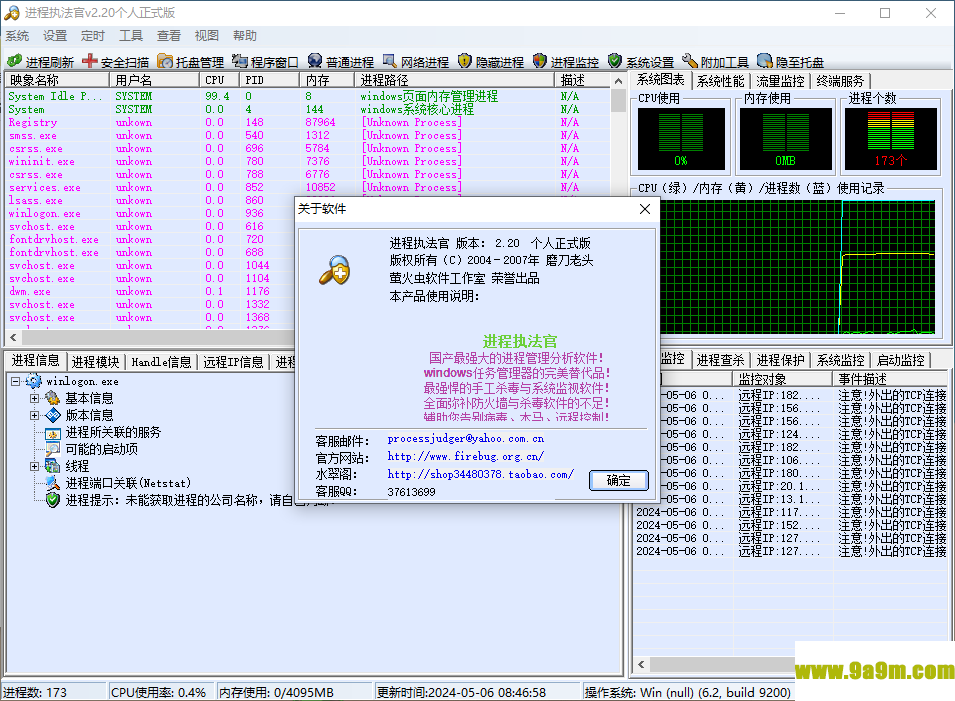Sort by the 映象名称 column header

[x=57, y=80]
